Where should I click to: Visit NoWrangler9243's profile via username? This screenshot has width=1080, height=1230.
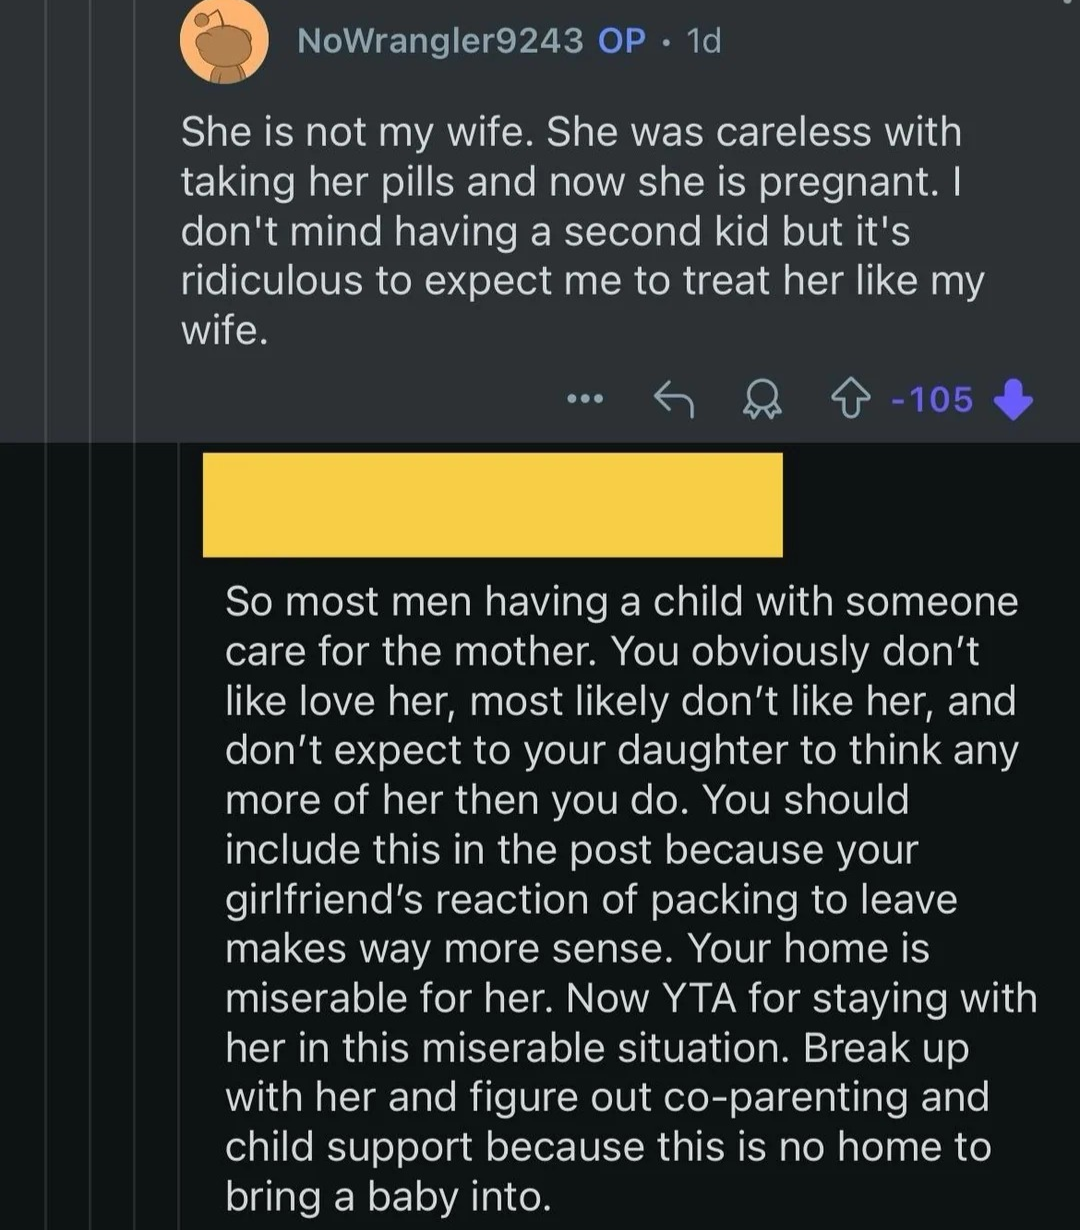441,41
